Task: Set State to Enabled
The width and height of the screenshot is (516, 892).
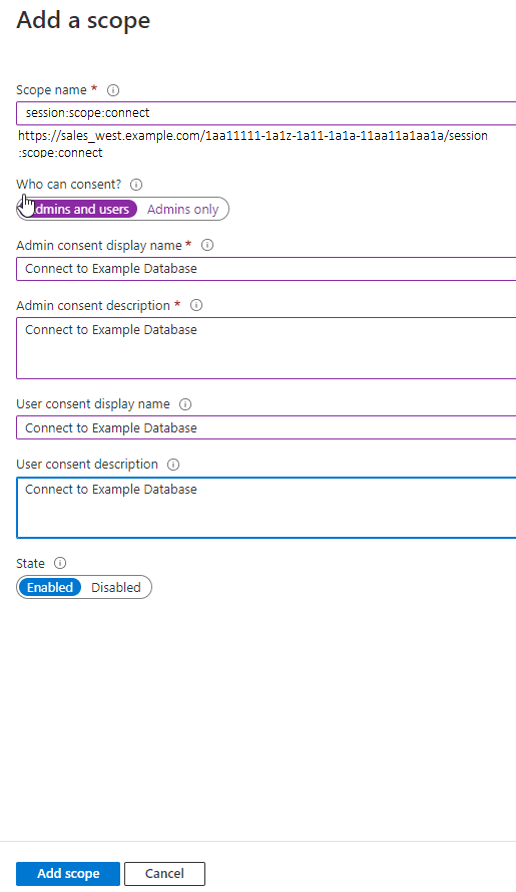Action: click(50, 587)
